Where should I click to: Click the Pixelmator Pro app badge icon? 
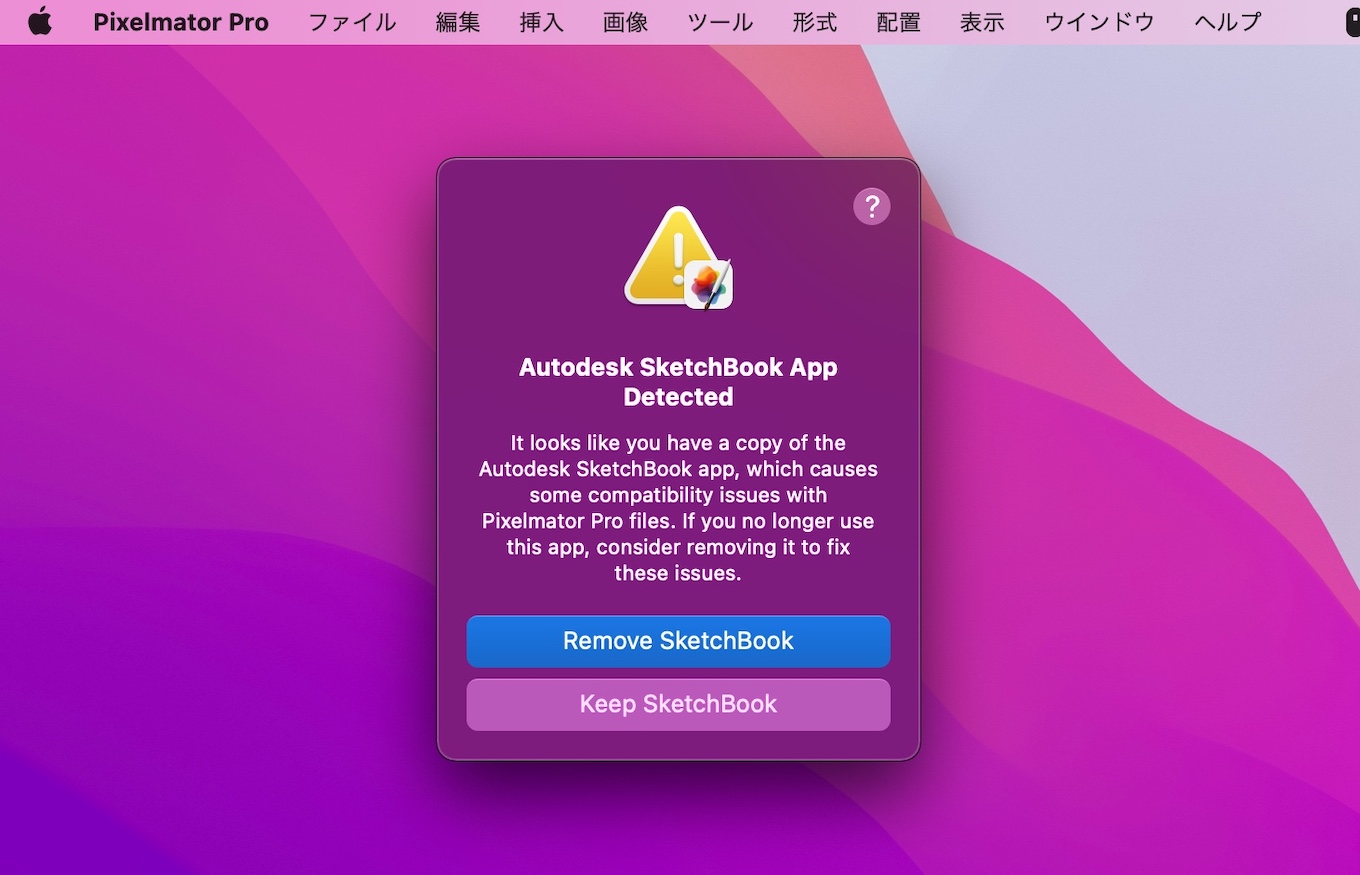tap(710, 285)
